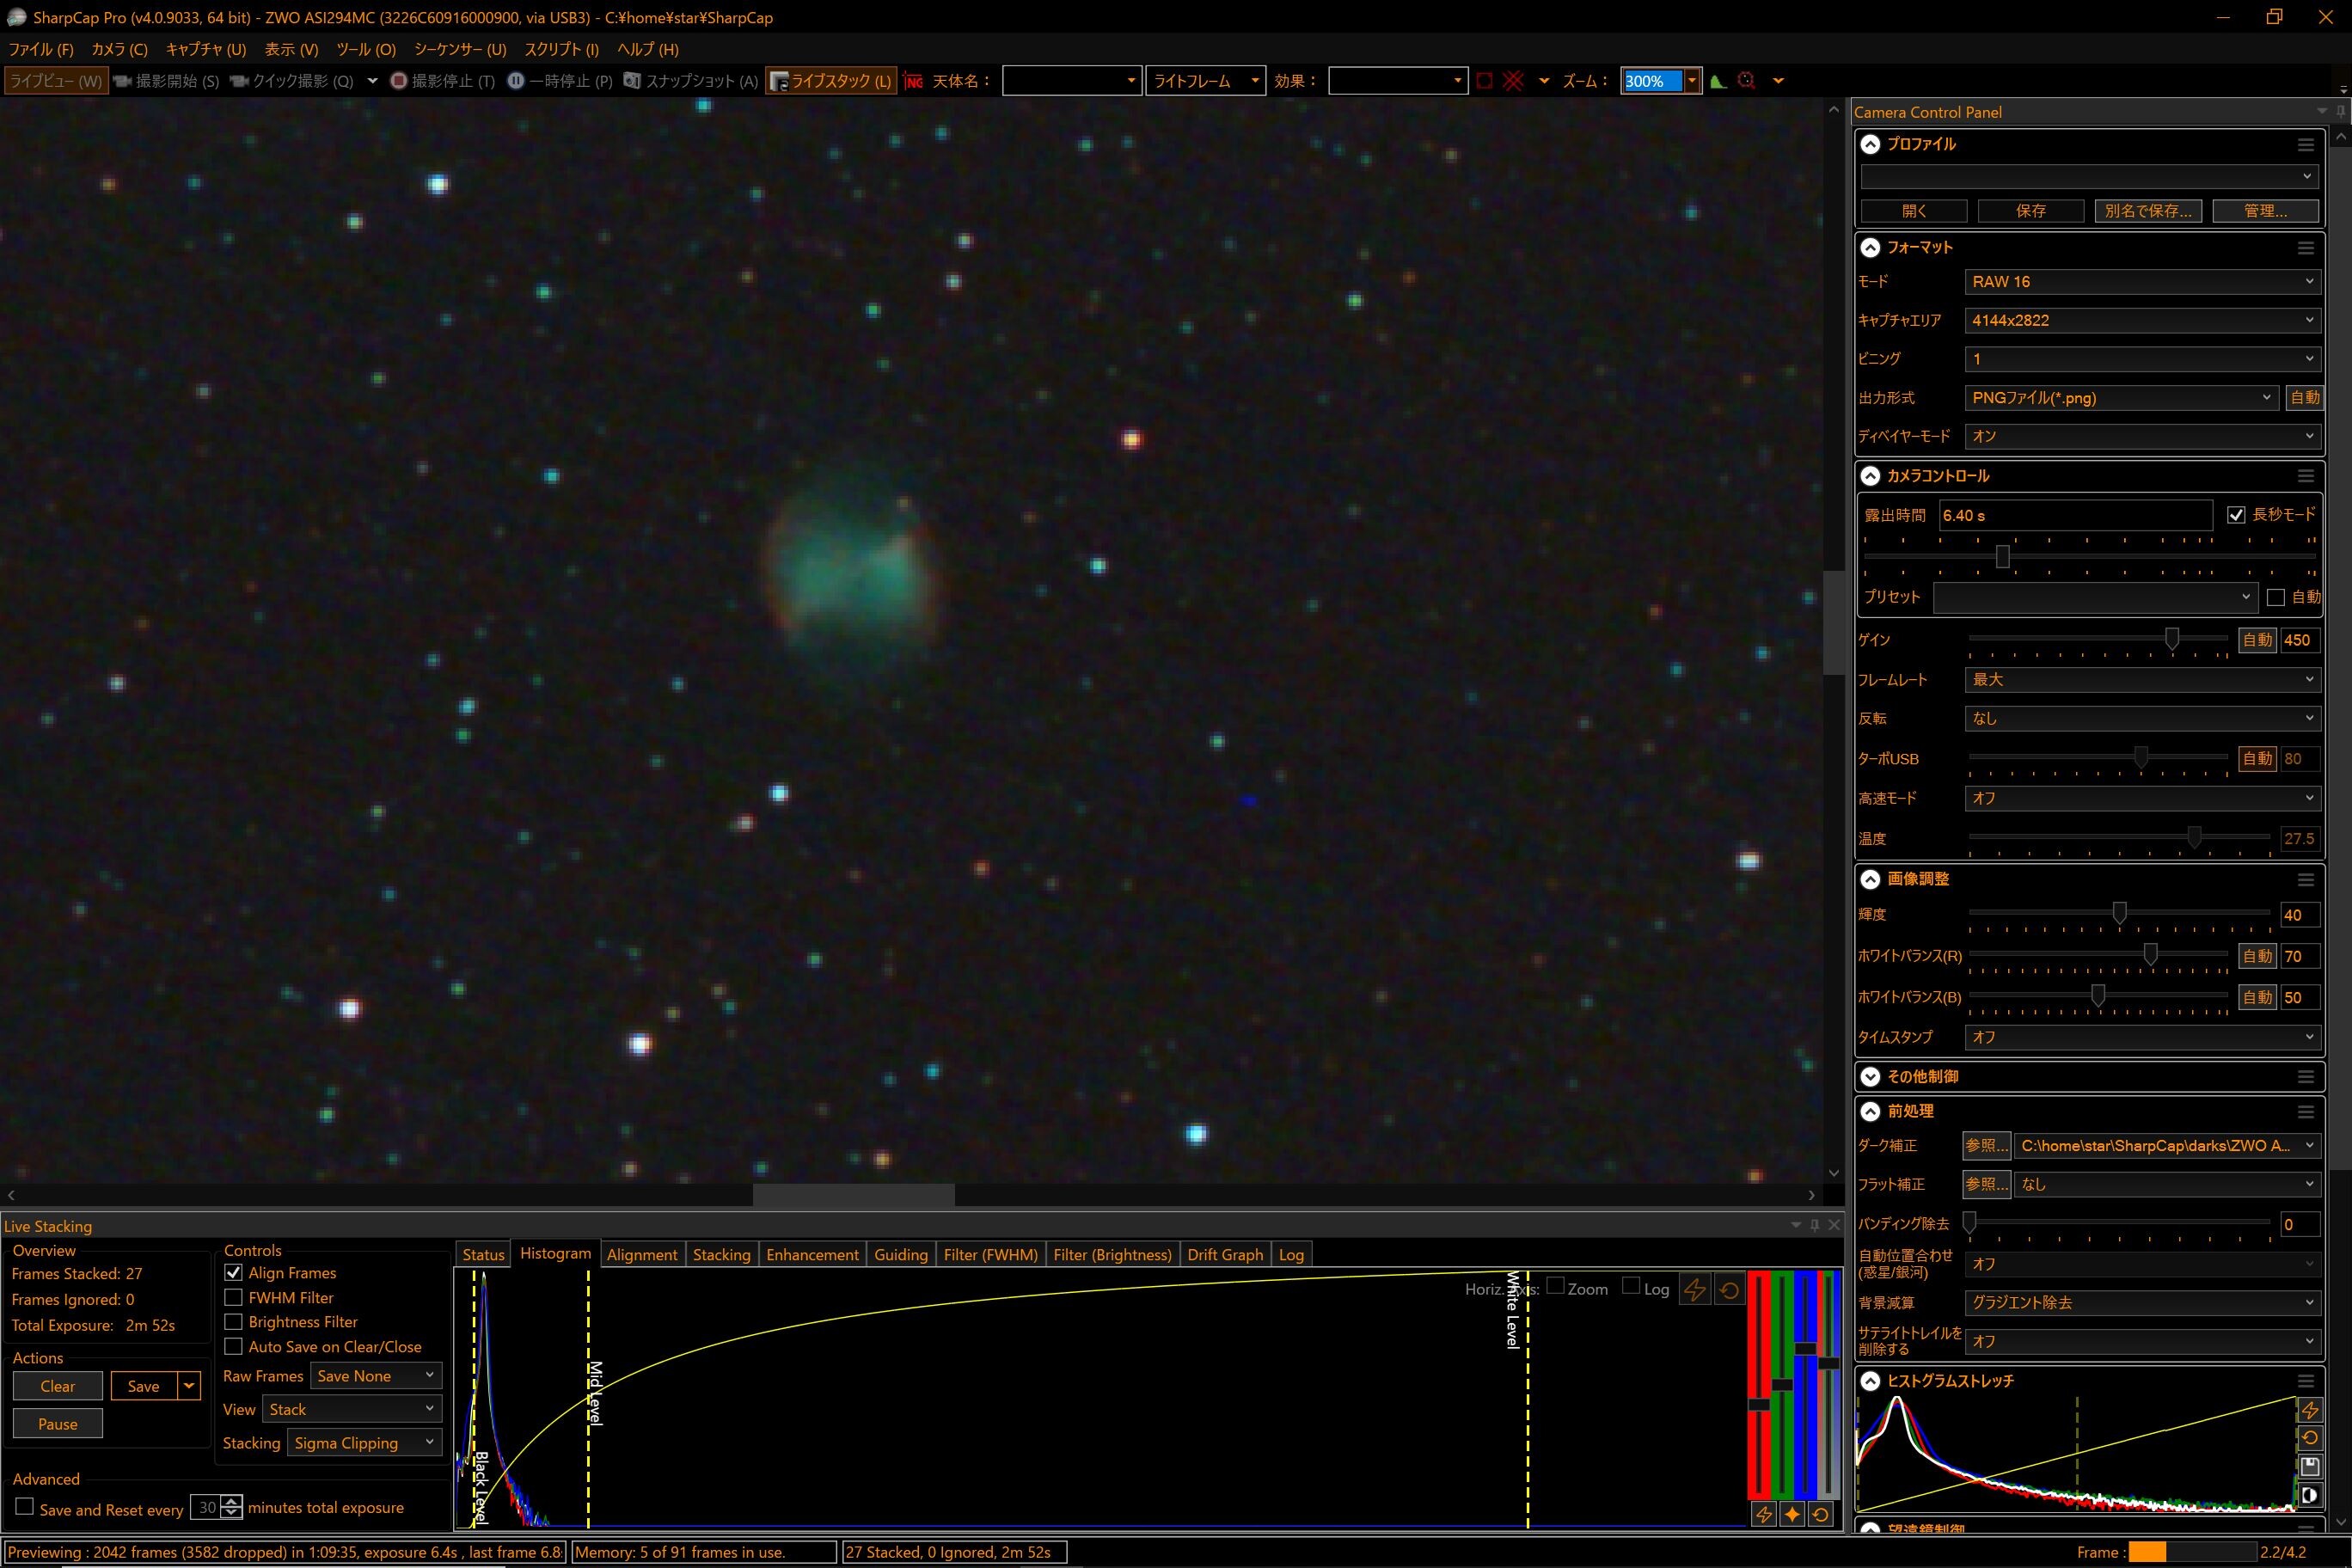Image resolution: width=2352 pixels, height=1568 pixels.
Task: Toggle the 長秒モード checkbox
Action: pyautogui.click(x=2236, y=515)
